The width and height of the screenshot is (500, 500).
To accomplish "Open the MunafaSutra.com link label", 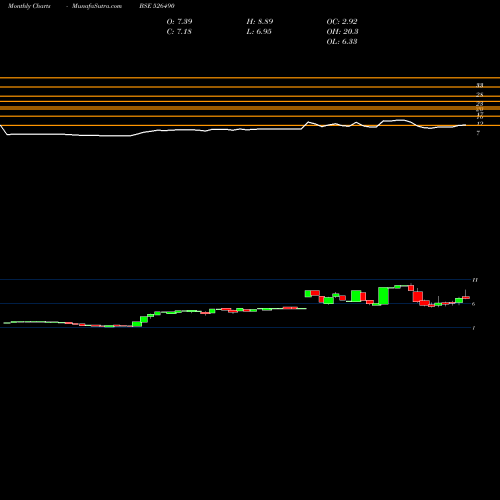I will click(97, 6).
